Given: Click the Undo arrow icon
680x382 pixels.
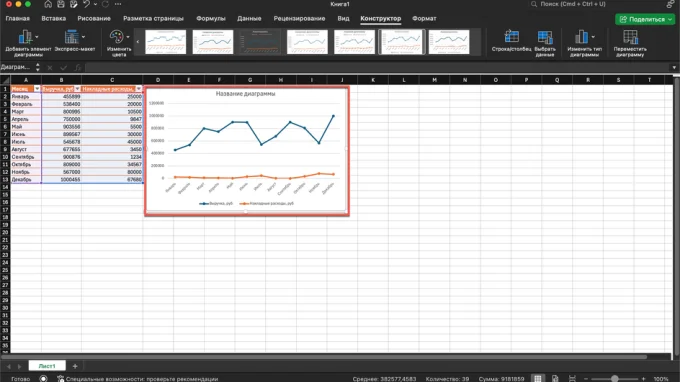Looking at the screenshot, I should coord(86,4).
